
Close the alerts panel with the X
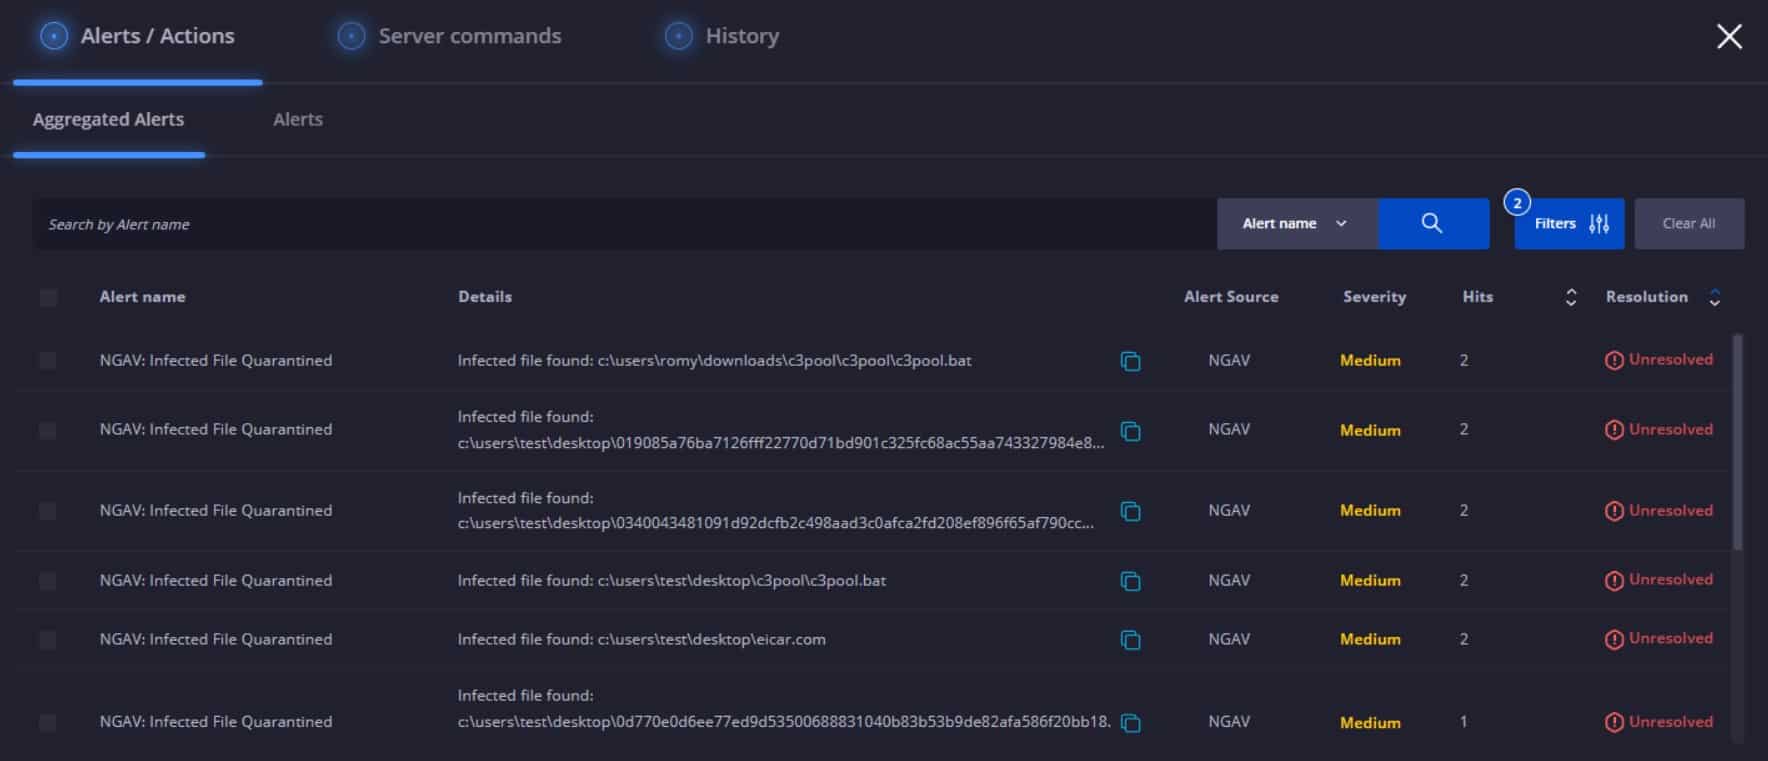tap(1729, 37)
